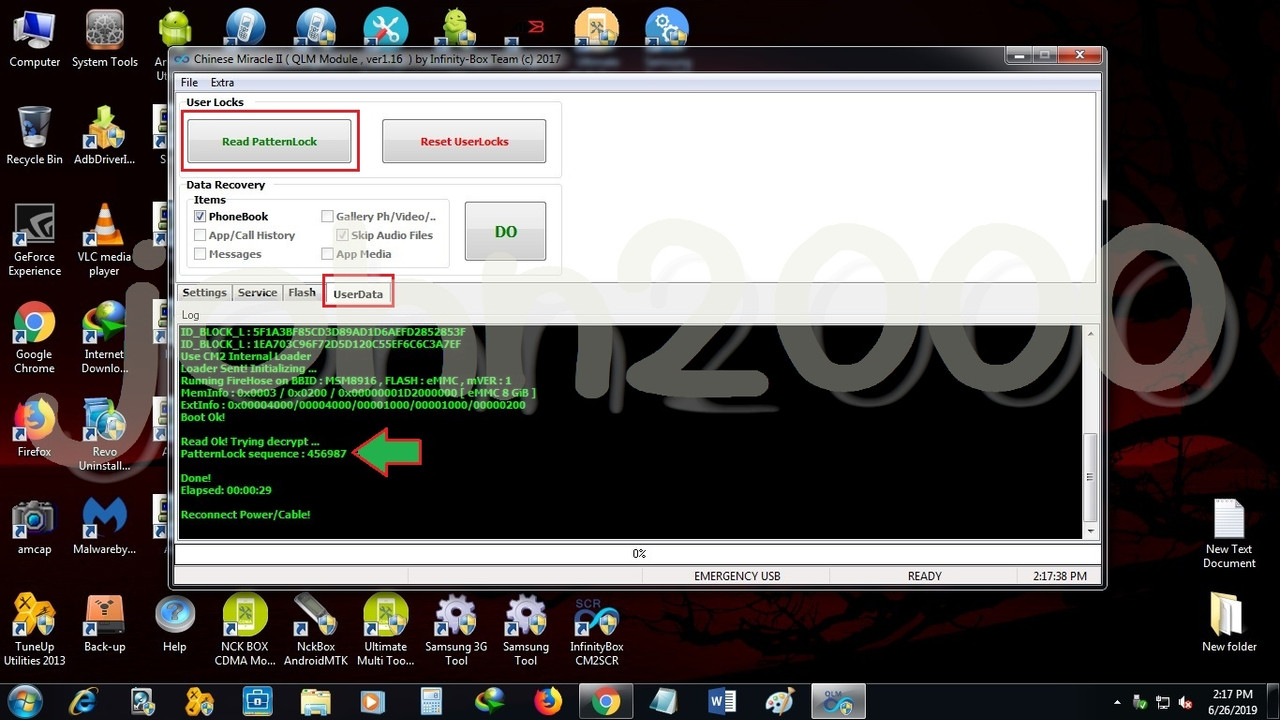
Task: Launch Revo Uninstaller desktop shortcut
Action: tap(104, 435)
